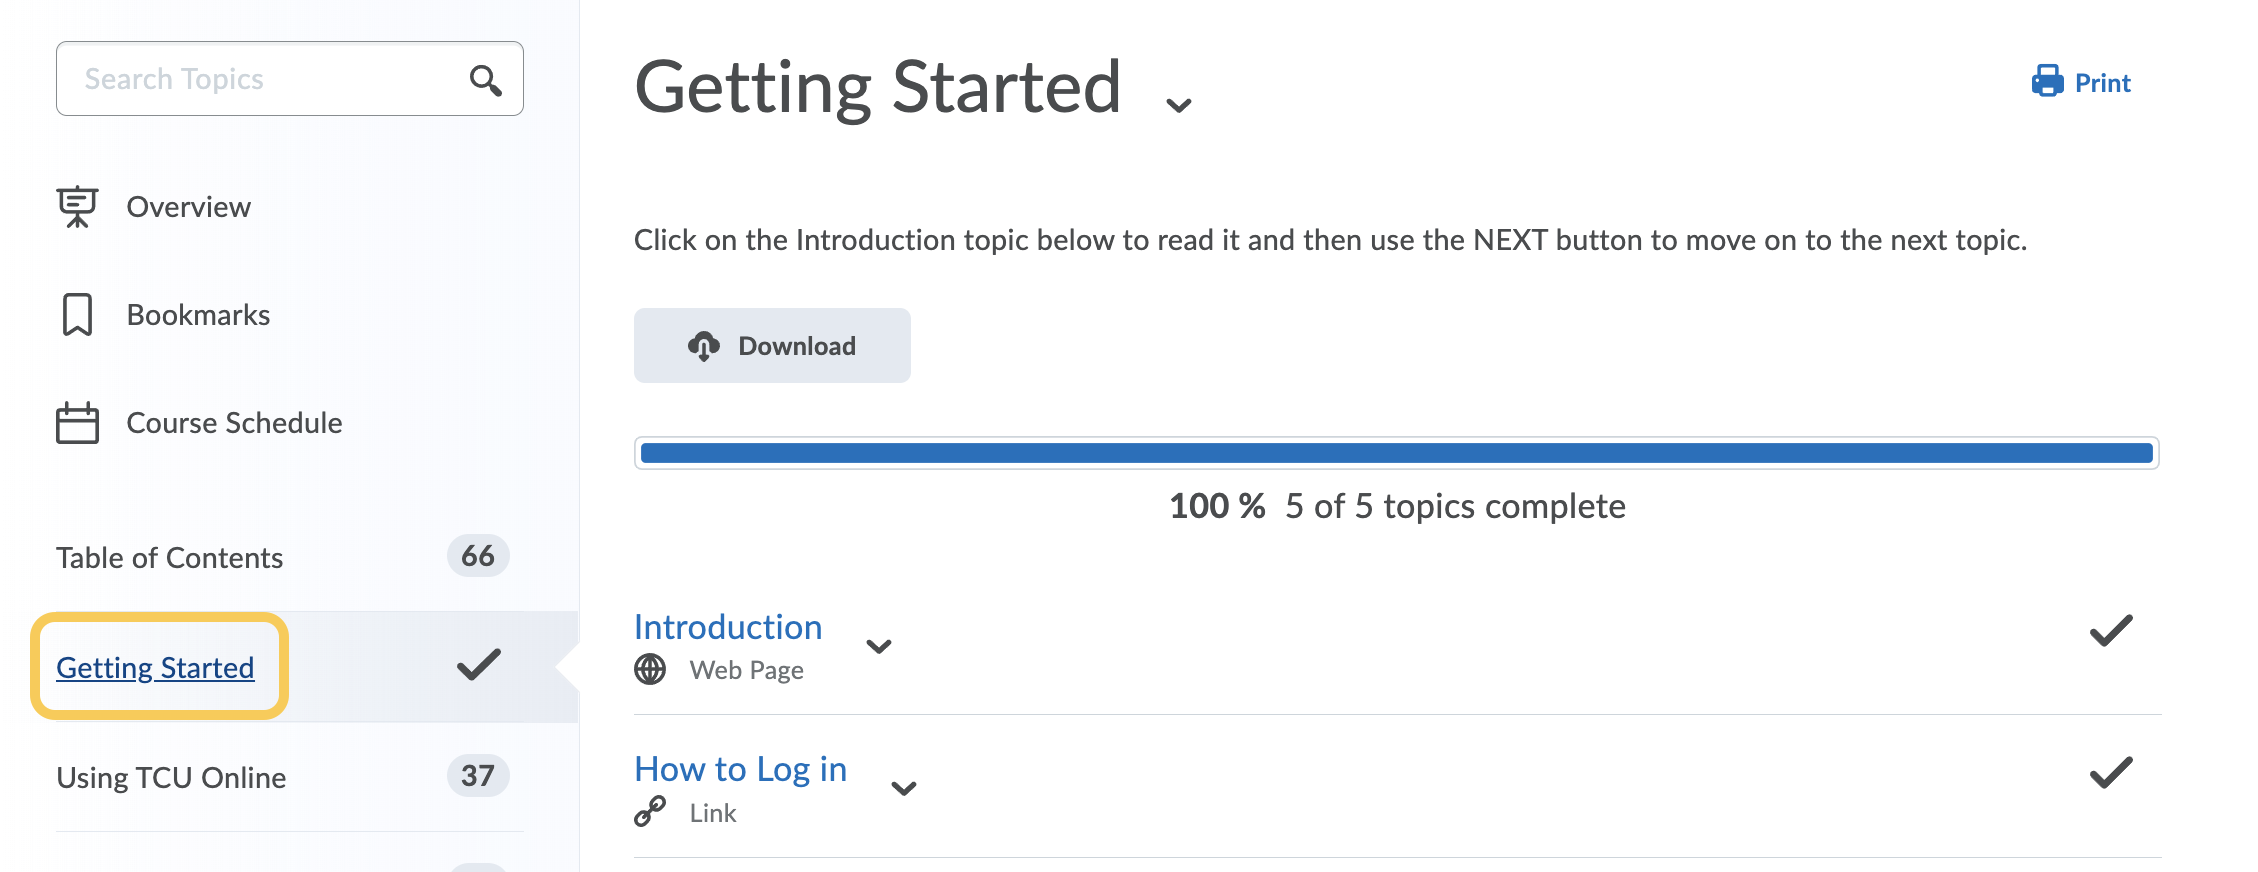Click the printer icon

(x=2047, y=82)
